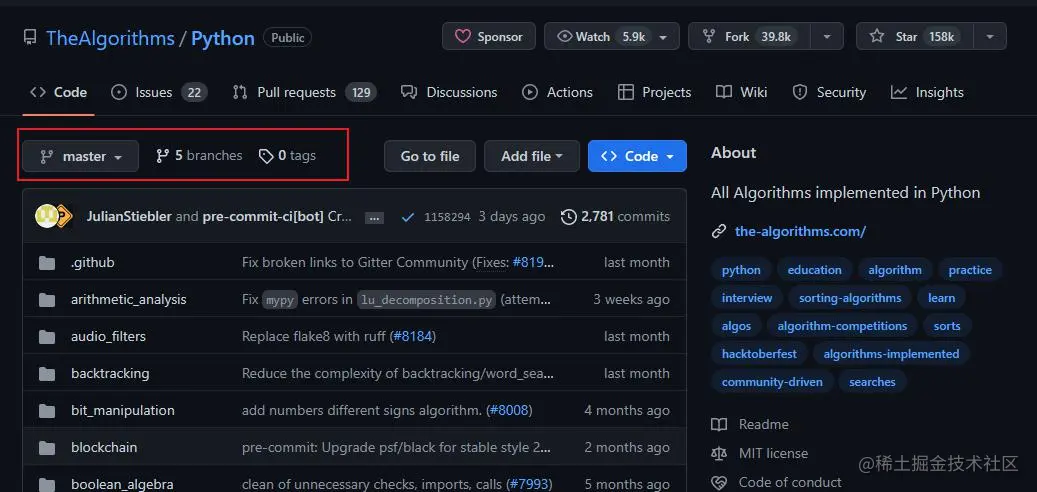Open the Code of conduct link
This screenshot has width=1037, height=492.
tap(776, 483)
